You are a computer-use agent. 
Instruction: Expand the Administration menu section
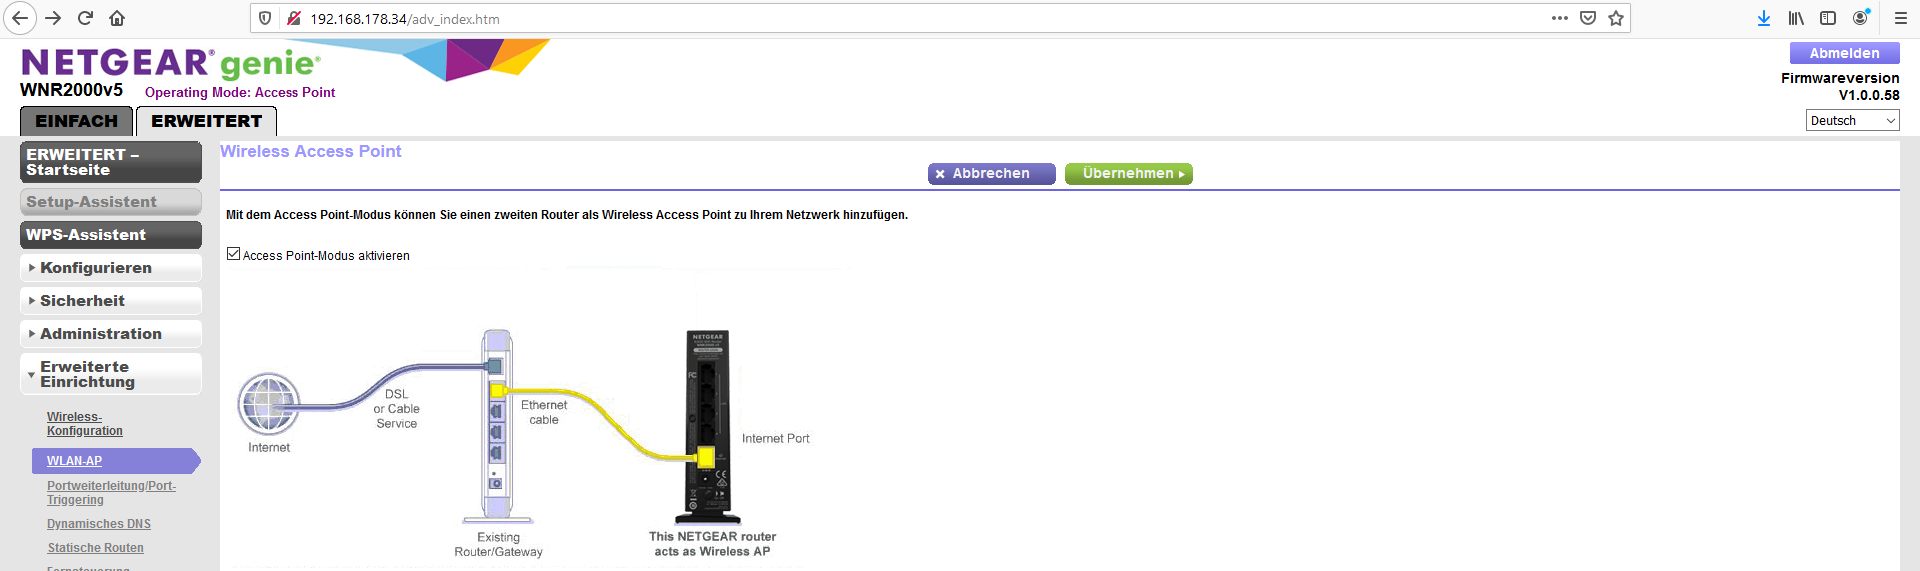click(110, 334)
